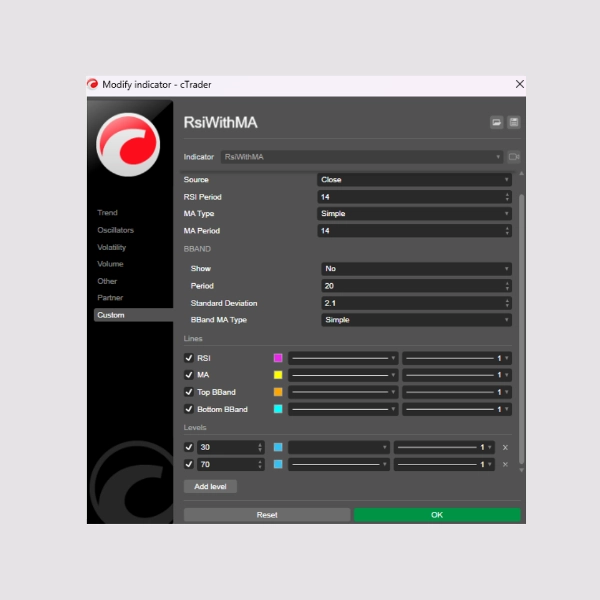Delete the 70 level using its X icon
Viewport: 600px width, 600px height.
505,465
